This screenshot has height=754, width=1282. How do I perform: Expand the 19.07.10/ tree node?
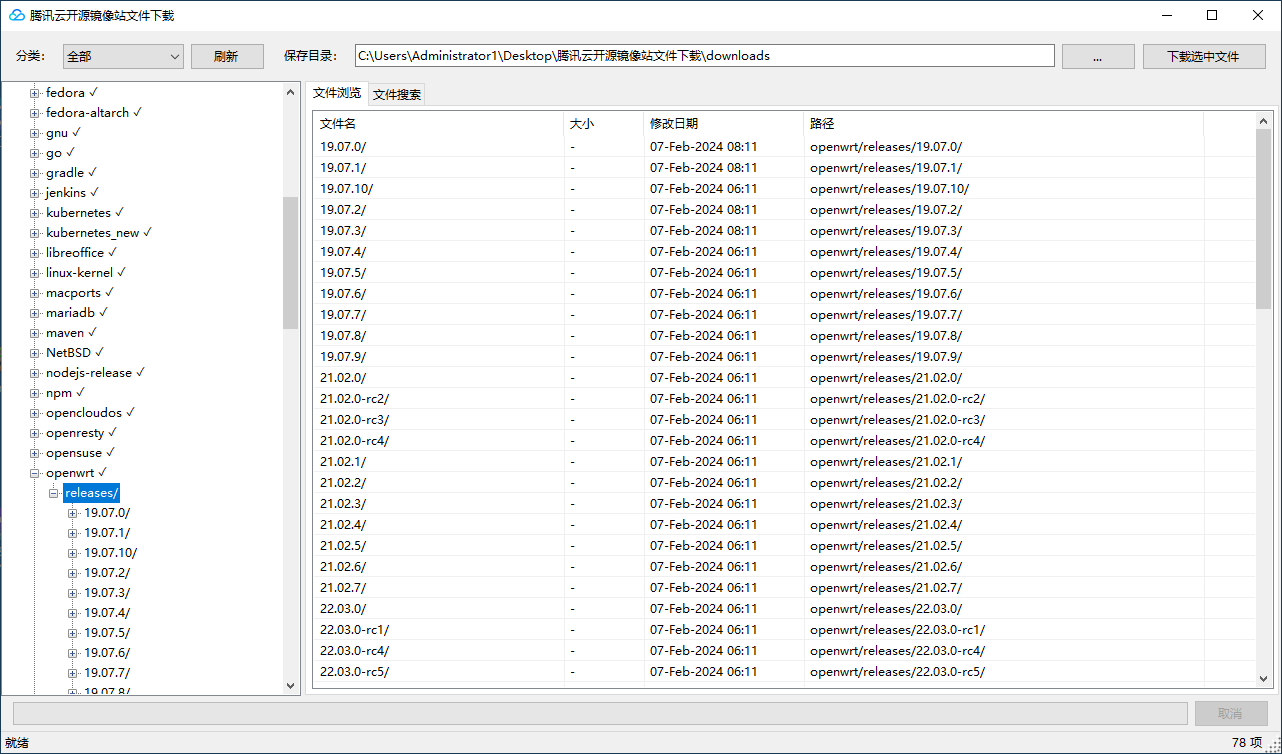coord(73,553)
